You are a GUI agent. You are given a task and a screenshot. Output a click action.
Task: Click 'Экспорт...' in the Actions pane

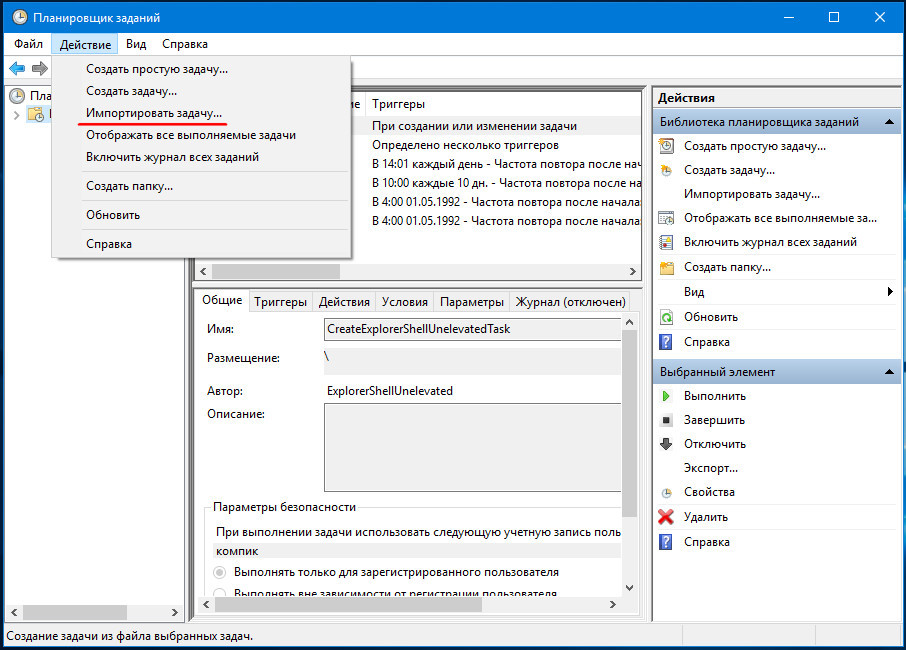(711, 468)
